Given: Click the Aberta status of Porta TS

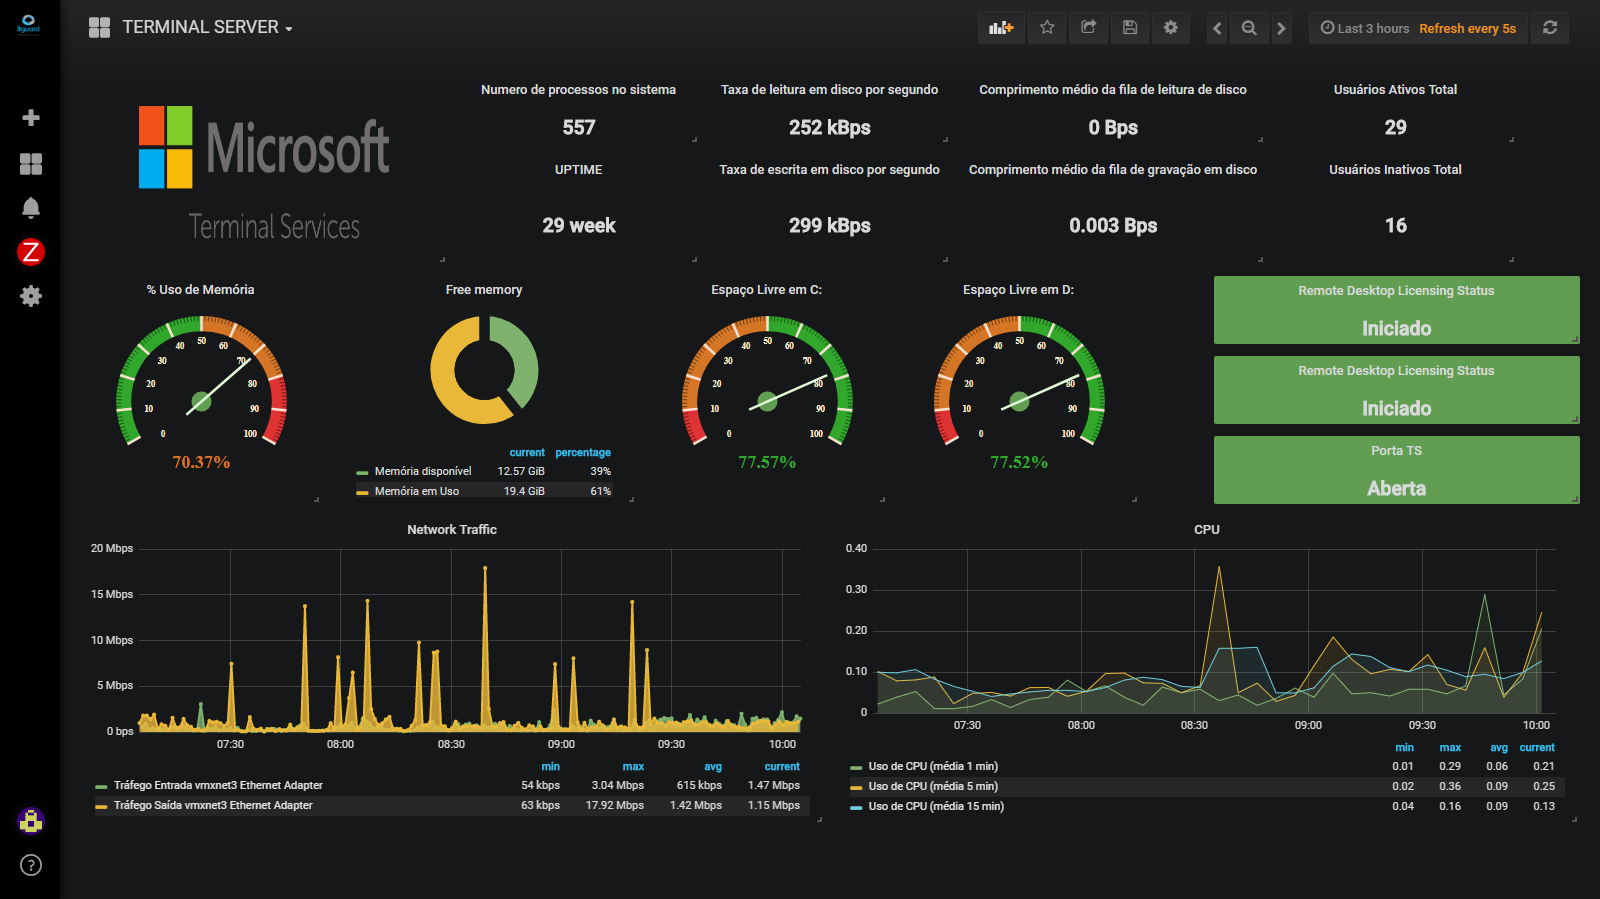Looking at the screenshot, I should 1397,488.
